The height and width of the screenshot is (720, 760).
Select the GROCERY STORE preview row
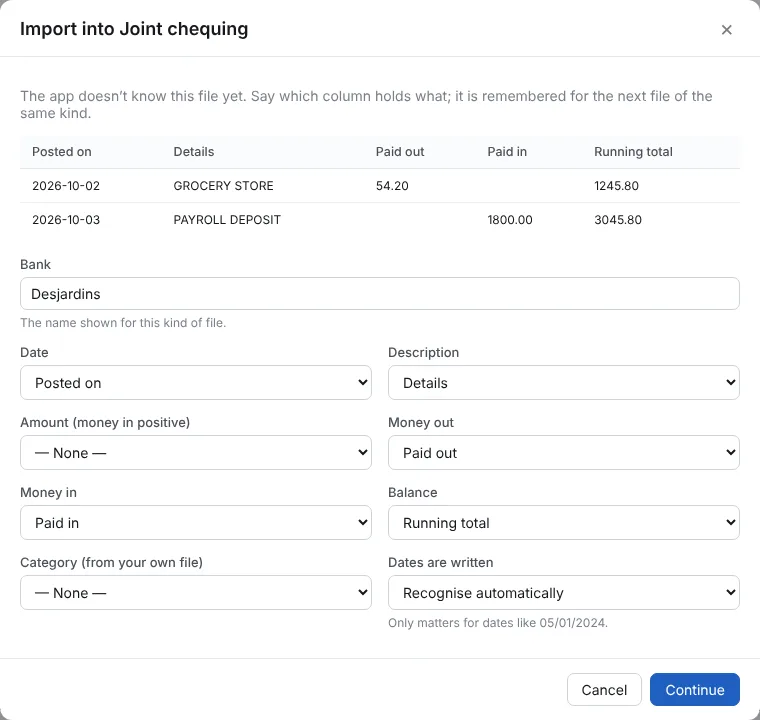pos(380,186)
